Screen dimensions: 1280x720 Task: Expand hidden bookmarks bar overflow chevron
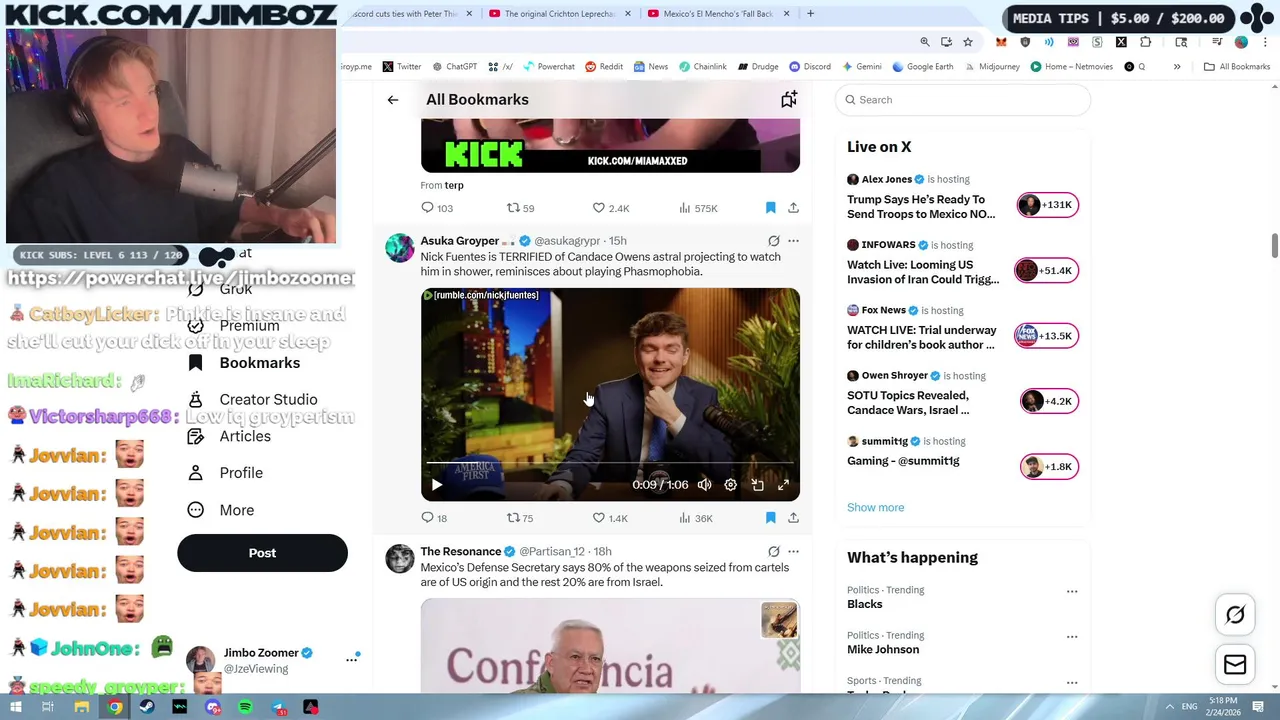point(1177,67)
